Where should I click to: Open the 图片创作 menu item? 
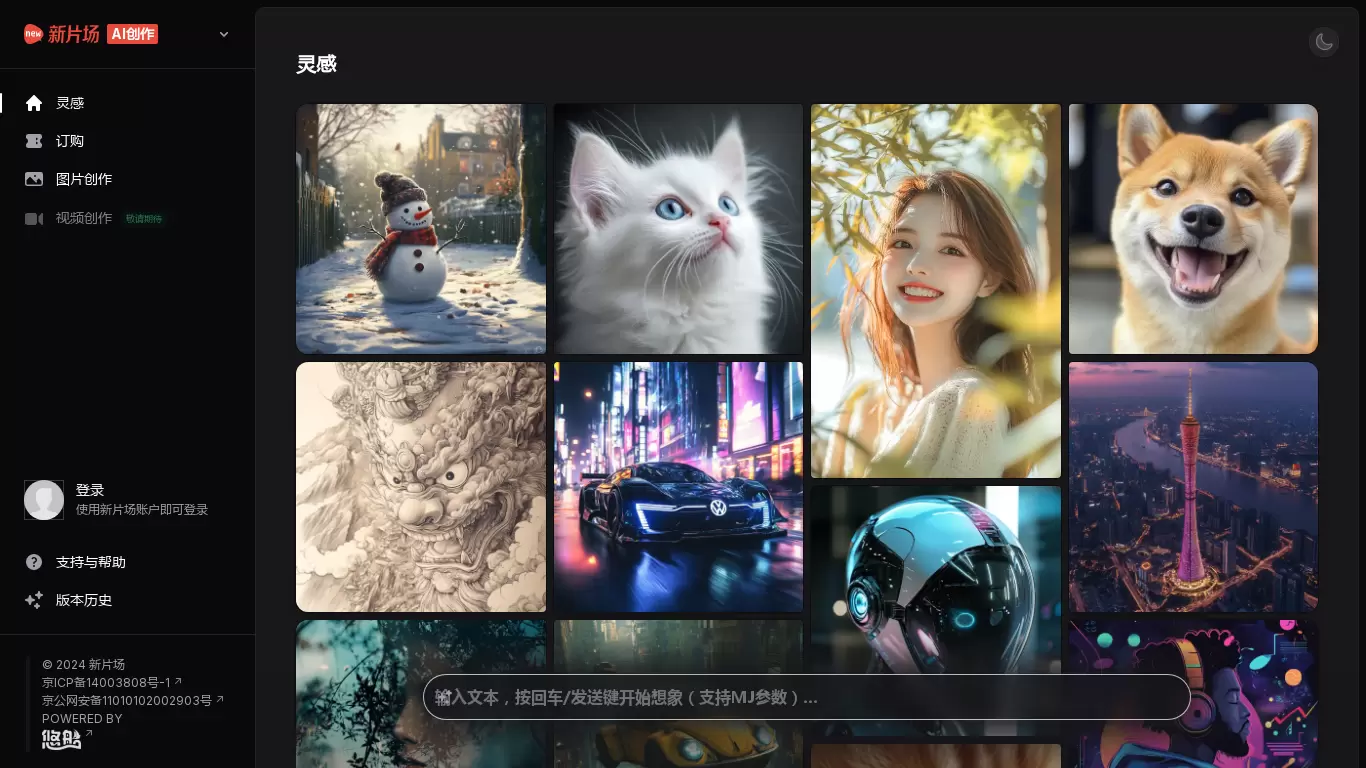(x=84, y=179)
